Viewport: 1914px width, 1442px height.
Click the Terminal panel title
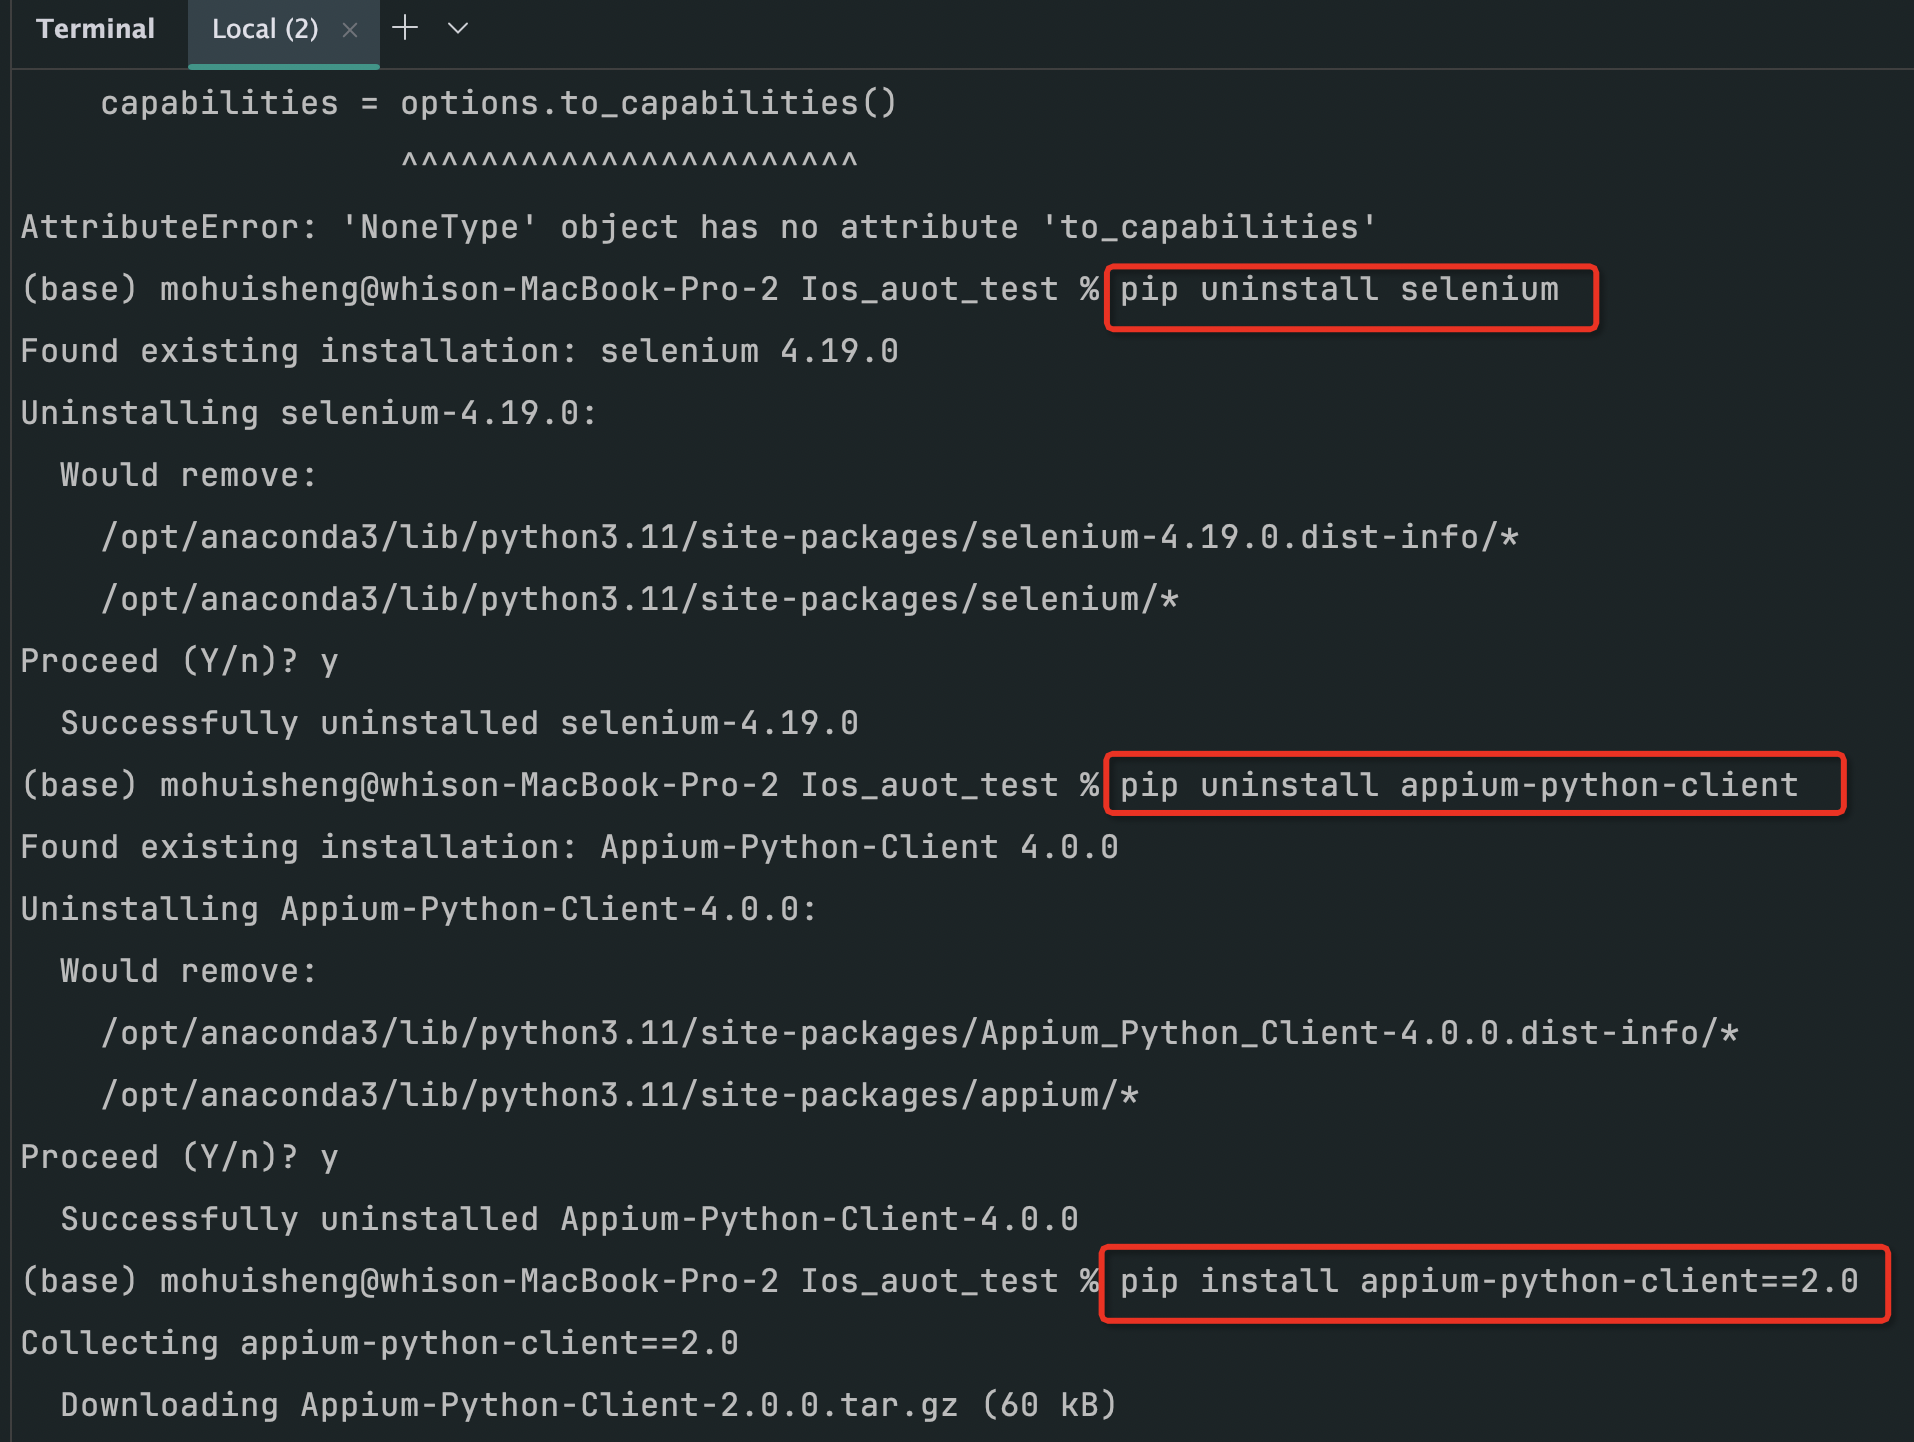(x=95, y=28)
